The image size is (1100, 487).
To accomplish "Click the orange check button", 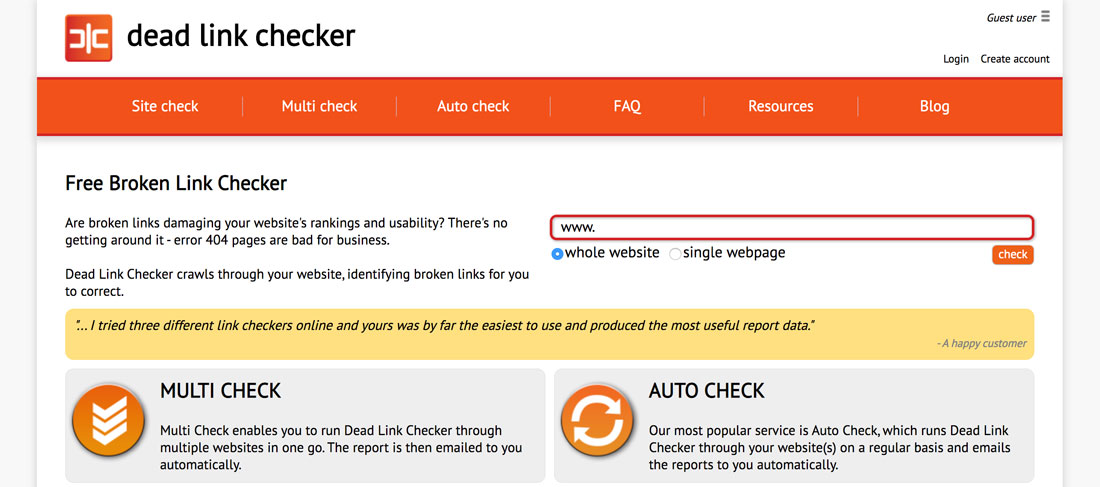I will coord(1012,255).
